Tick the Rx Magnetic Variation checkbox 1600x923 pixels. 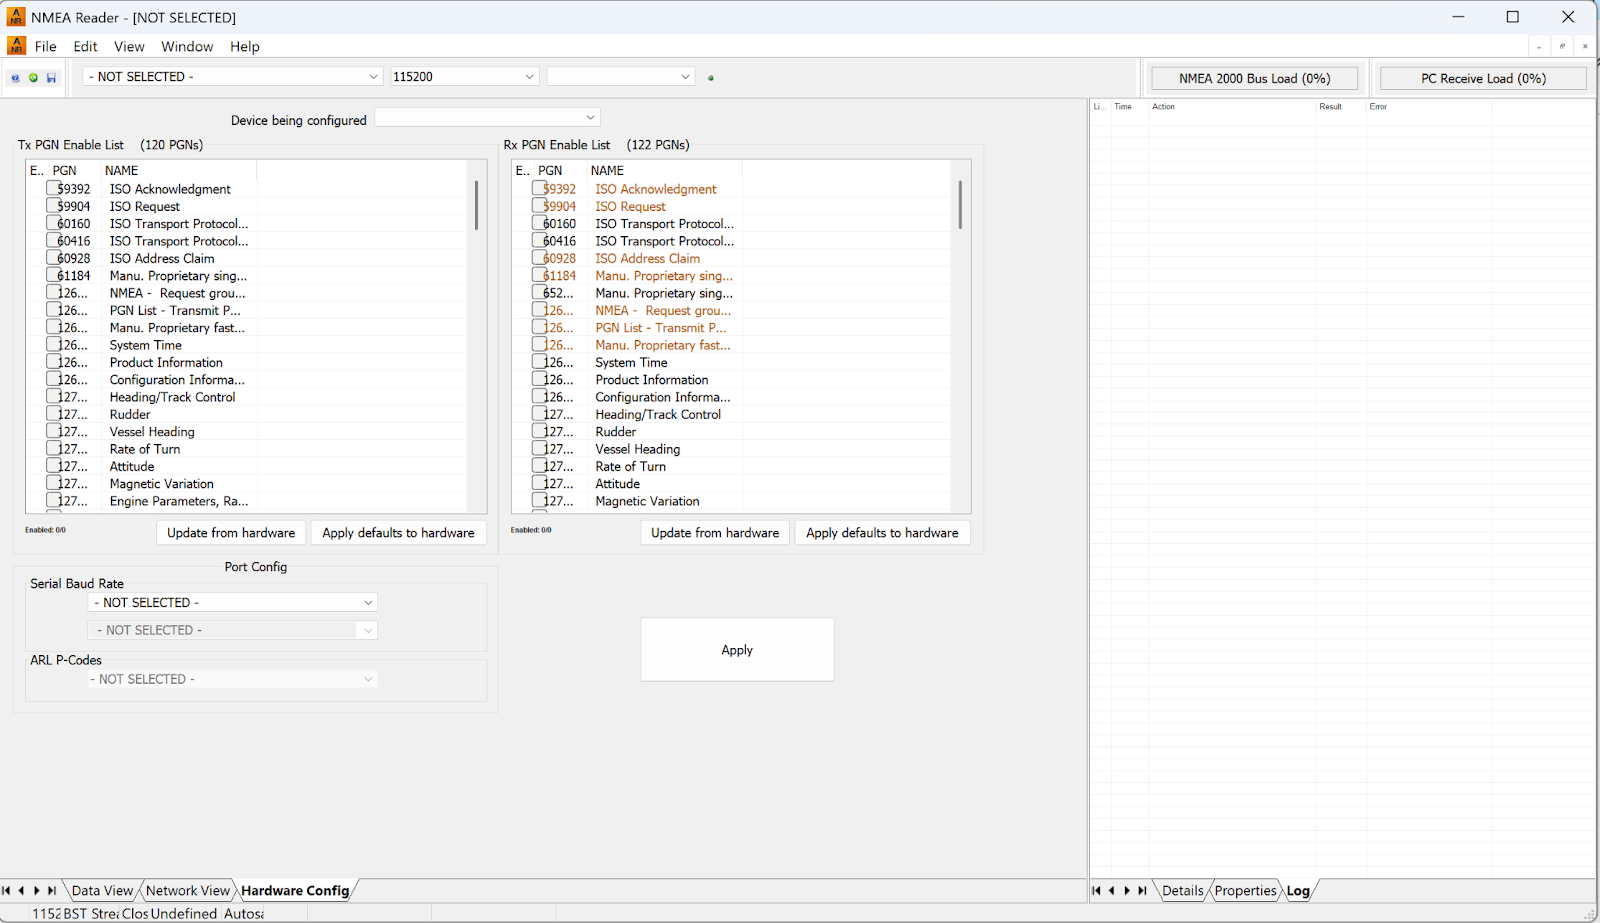click(x=539, y=500)
